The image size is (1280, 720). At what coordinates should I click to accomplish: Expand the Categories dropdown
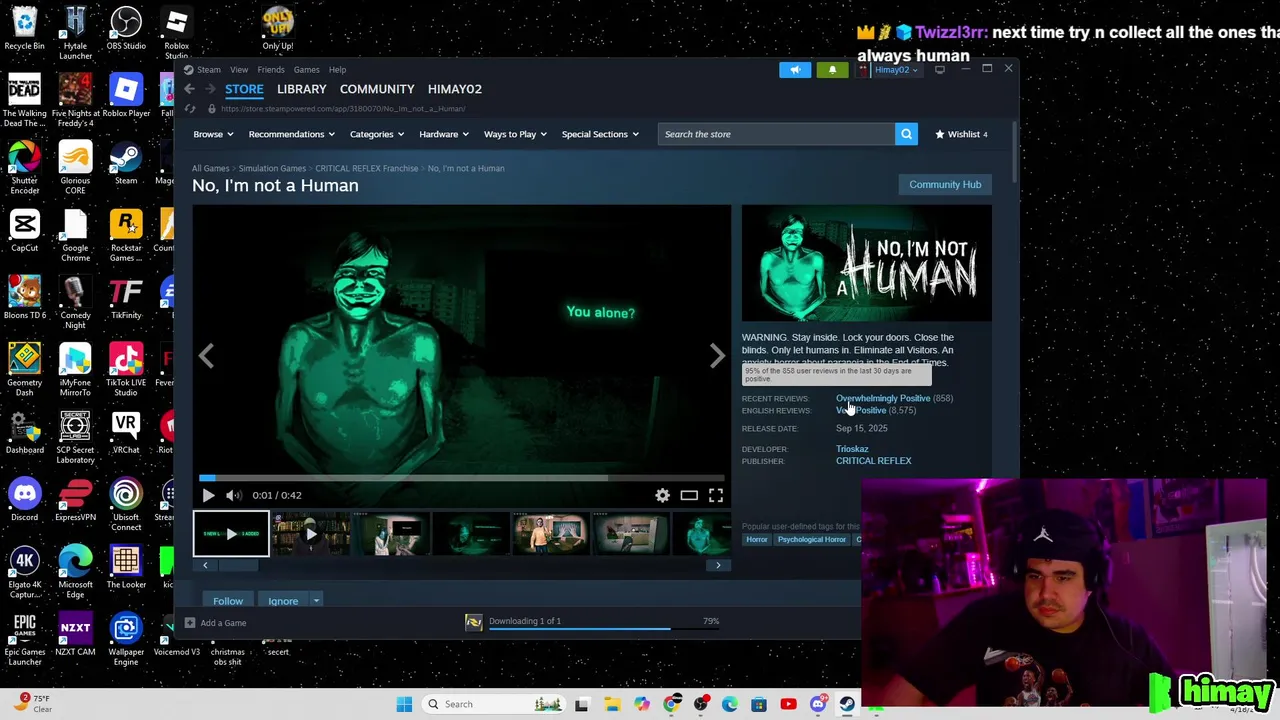(377, 134)
